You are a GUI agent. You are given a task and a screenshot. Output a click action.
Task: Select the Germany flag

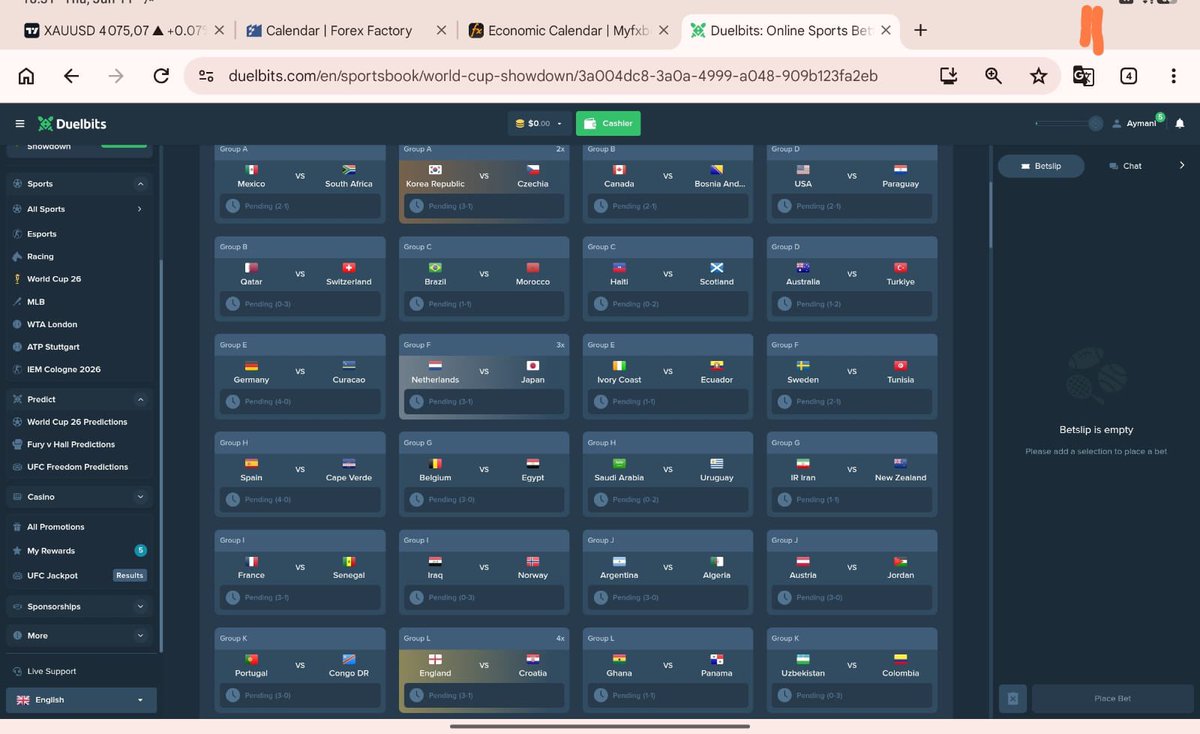(x=251, y=366)
